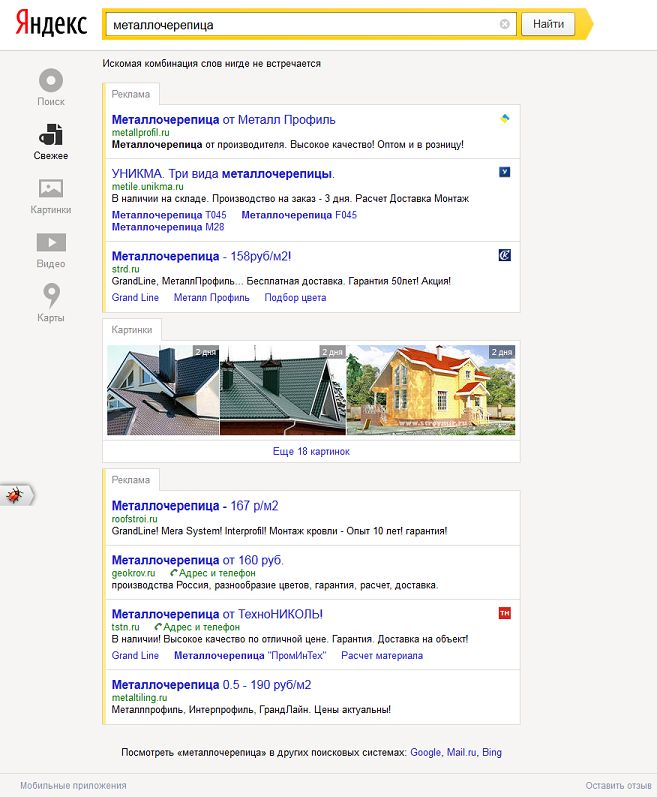The height and width of the screenshot is (797, 657).
Task: Open Расчет материала sitelink
Action: point(382,655)
